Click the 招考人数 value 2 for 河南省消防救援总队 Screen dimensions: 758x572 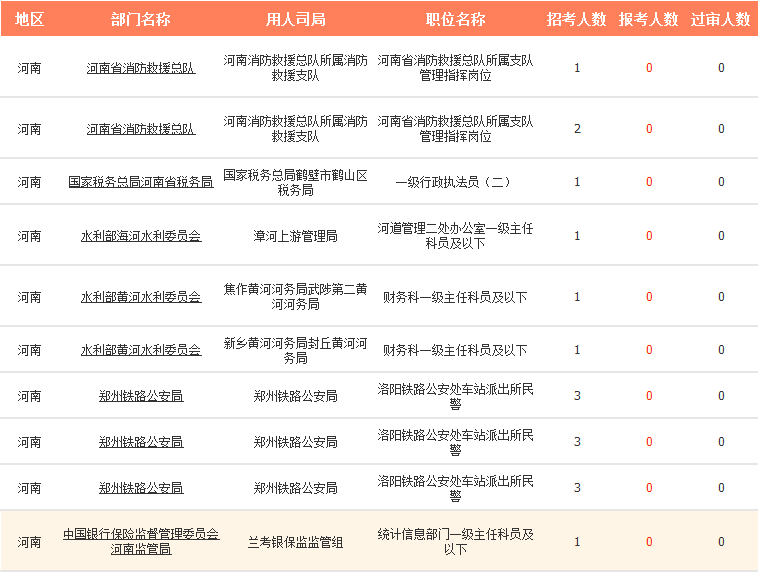(577, 129)
